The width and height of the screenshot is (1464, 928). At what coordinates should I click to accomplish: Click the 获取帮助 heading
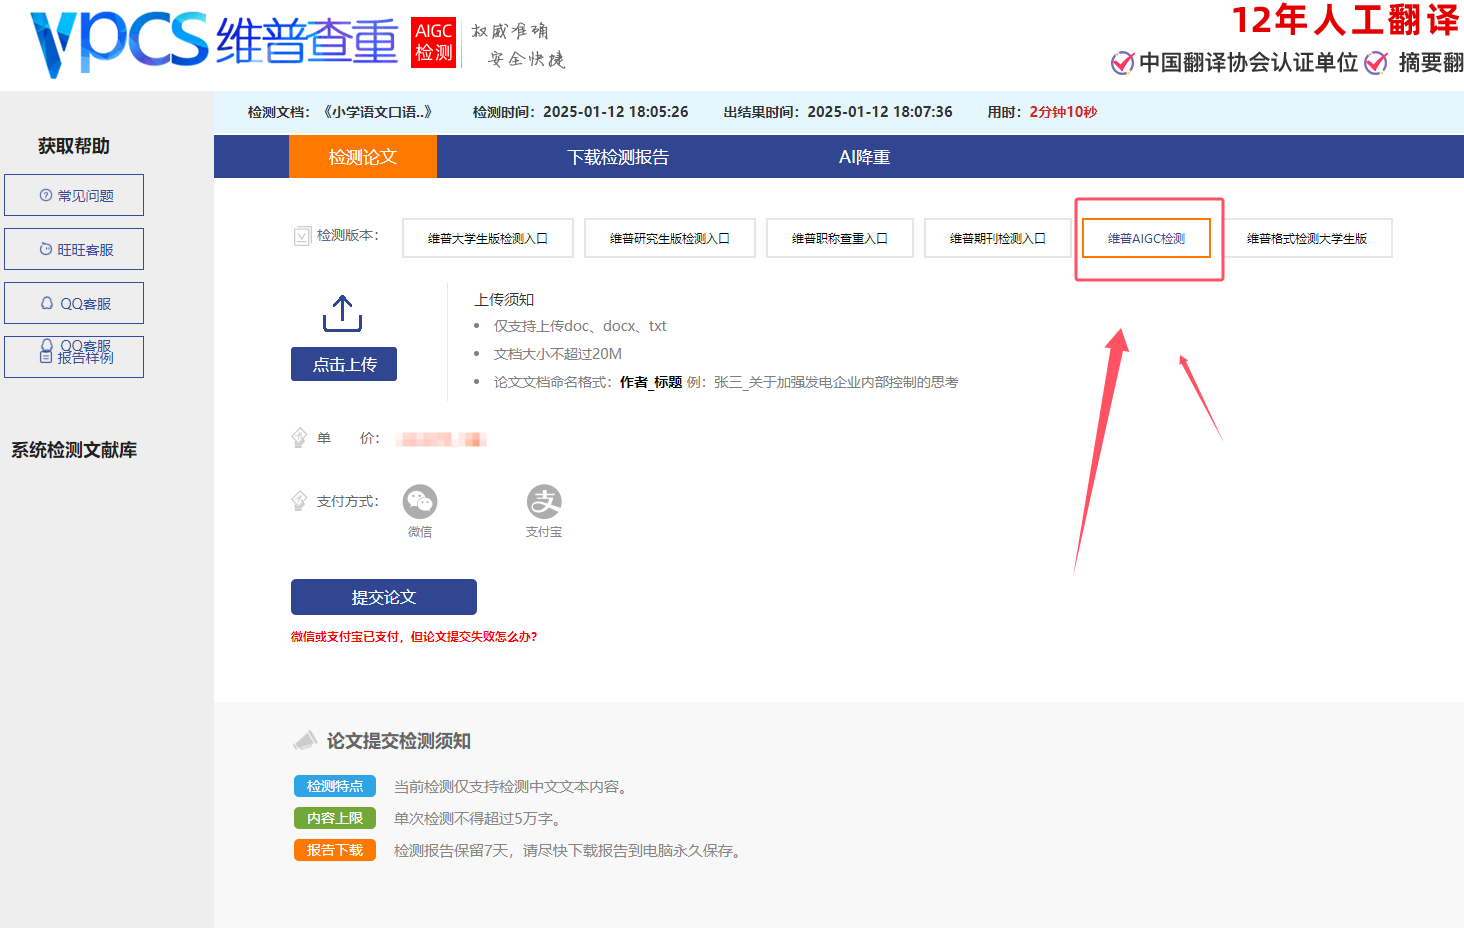click(74, 146)
